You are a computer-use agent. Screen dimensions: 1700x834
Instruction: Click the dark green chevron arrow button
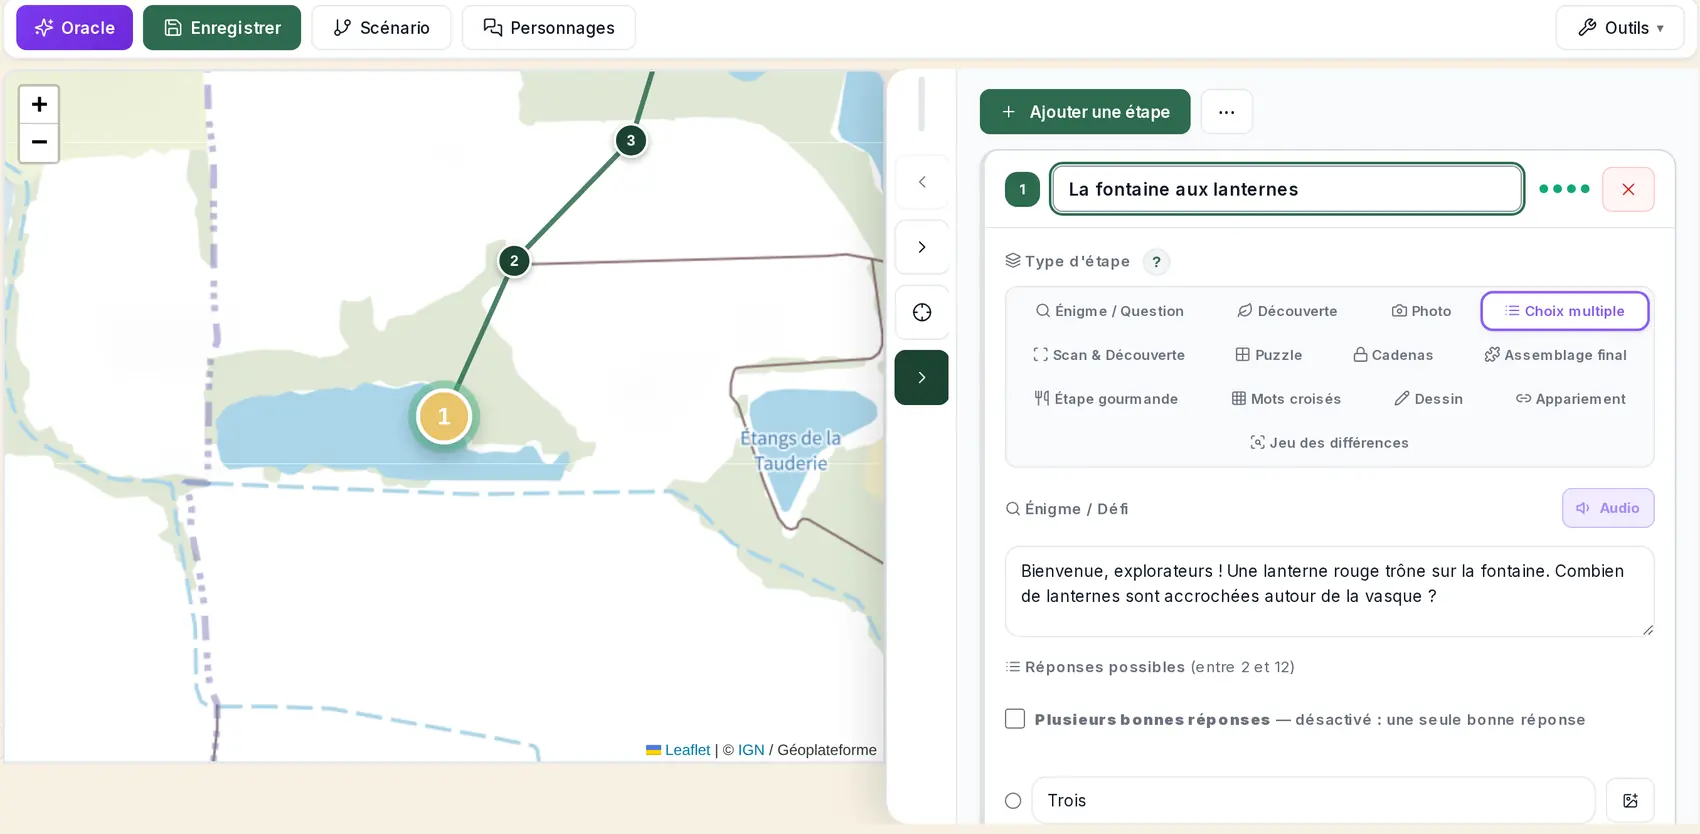pyautogui.click(x=922, y=377)
